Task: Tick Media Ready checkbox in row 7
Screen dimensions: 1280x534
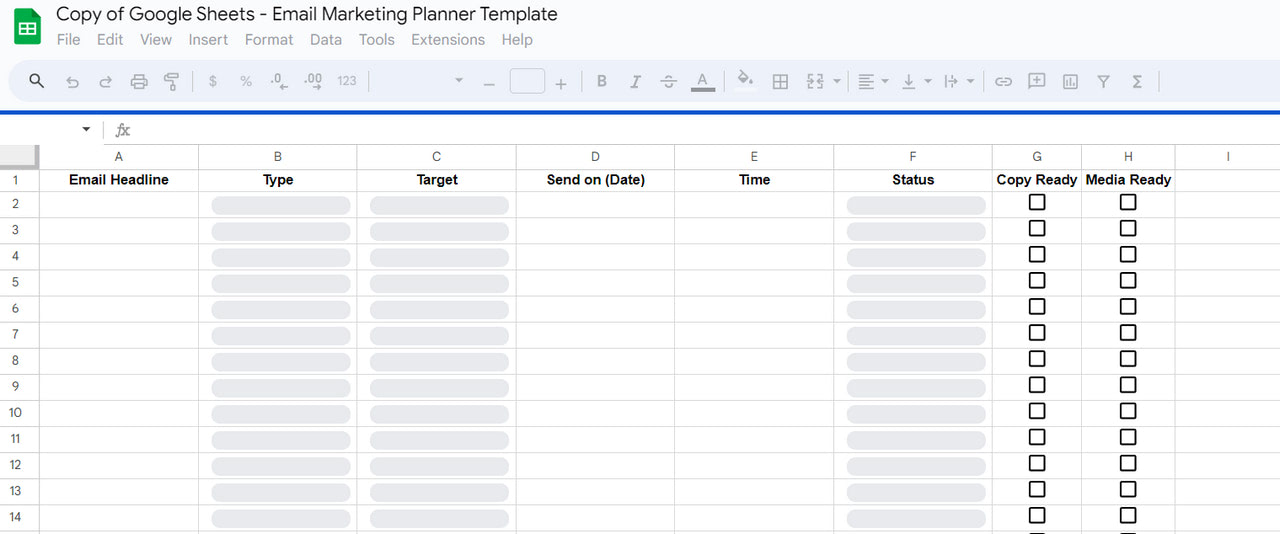Action: point(1128,333)
